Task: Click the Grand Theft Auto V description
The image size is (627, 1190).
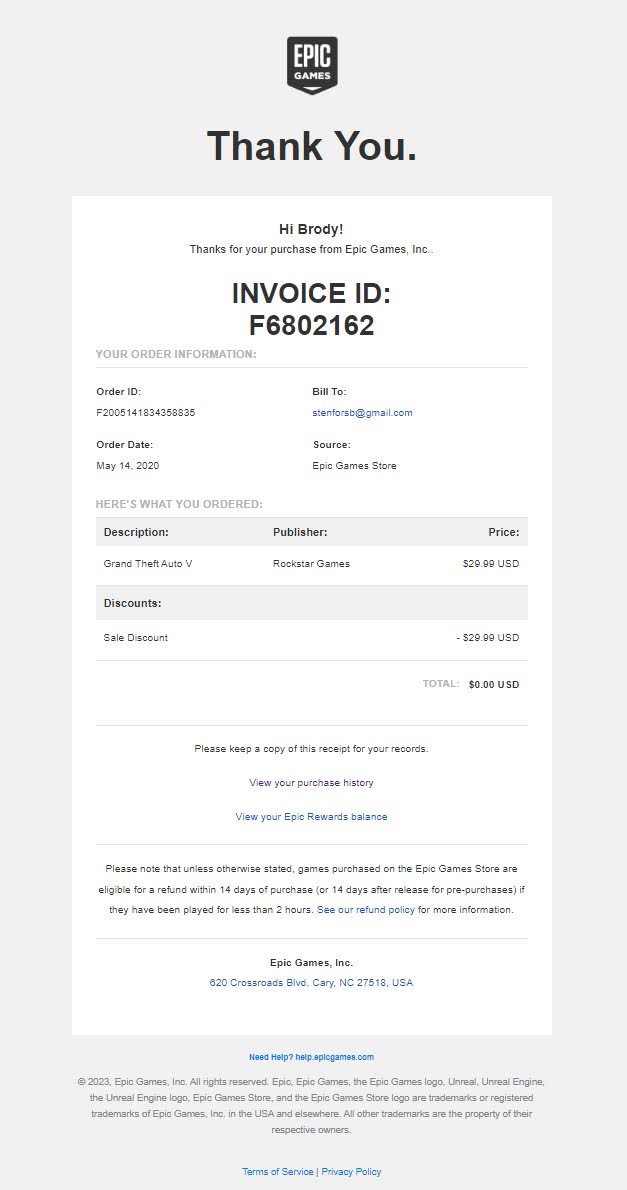Action: tap(148, 564)
